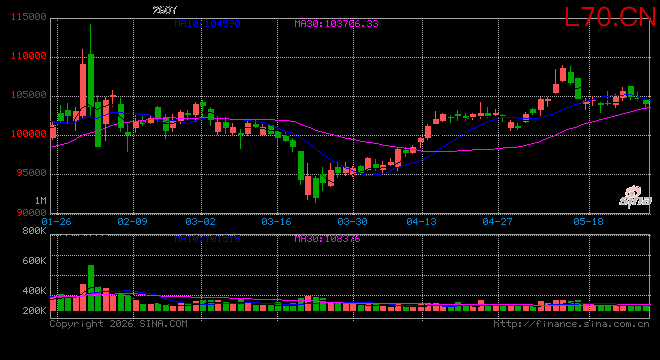Click the 1M volume axis label
Viewport: 660px width, 360px height.
tap(40, 201)
